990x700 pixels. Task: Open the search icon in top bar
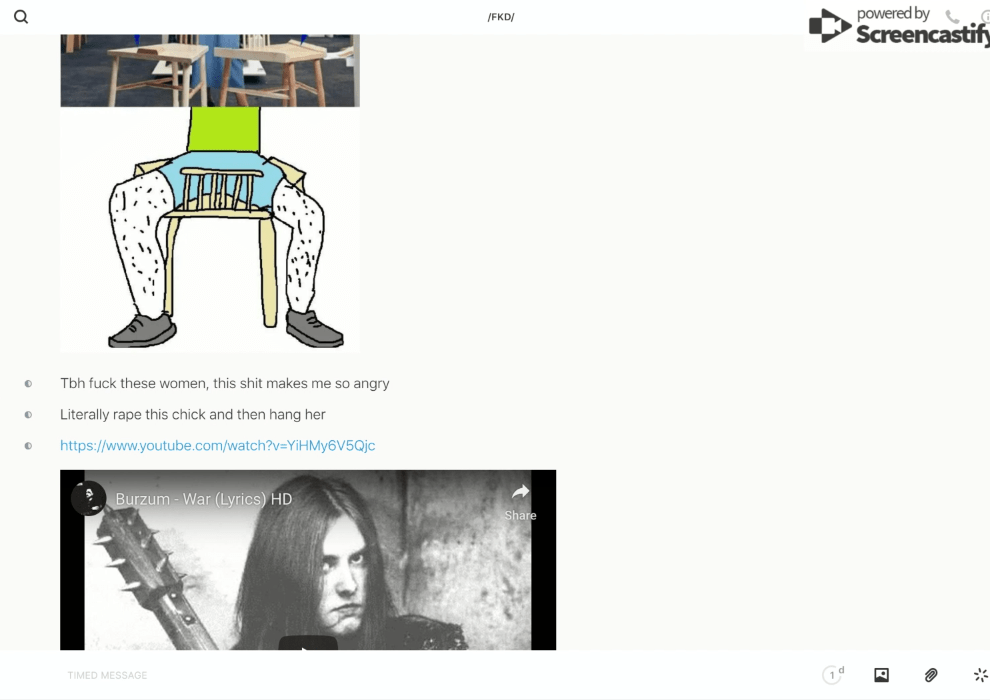point(21,17)
